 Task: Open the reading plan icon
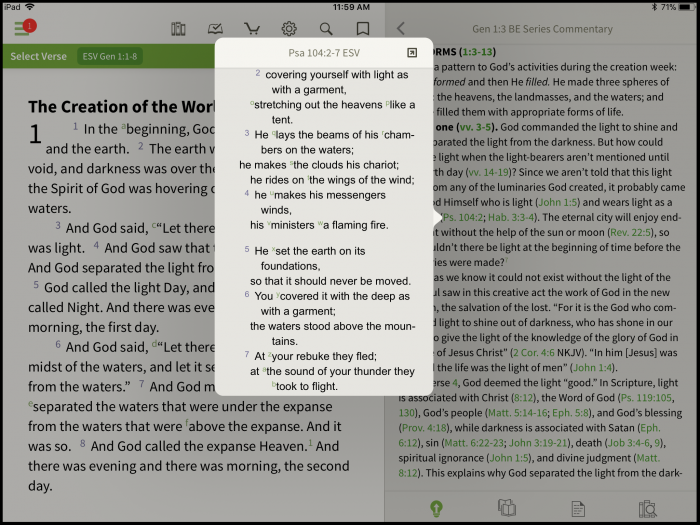pyautogui.click(x=215, y=29)
